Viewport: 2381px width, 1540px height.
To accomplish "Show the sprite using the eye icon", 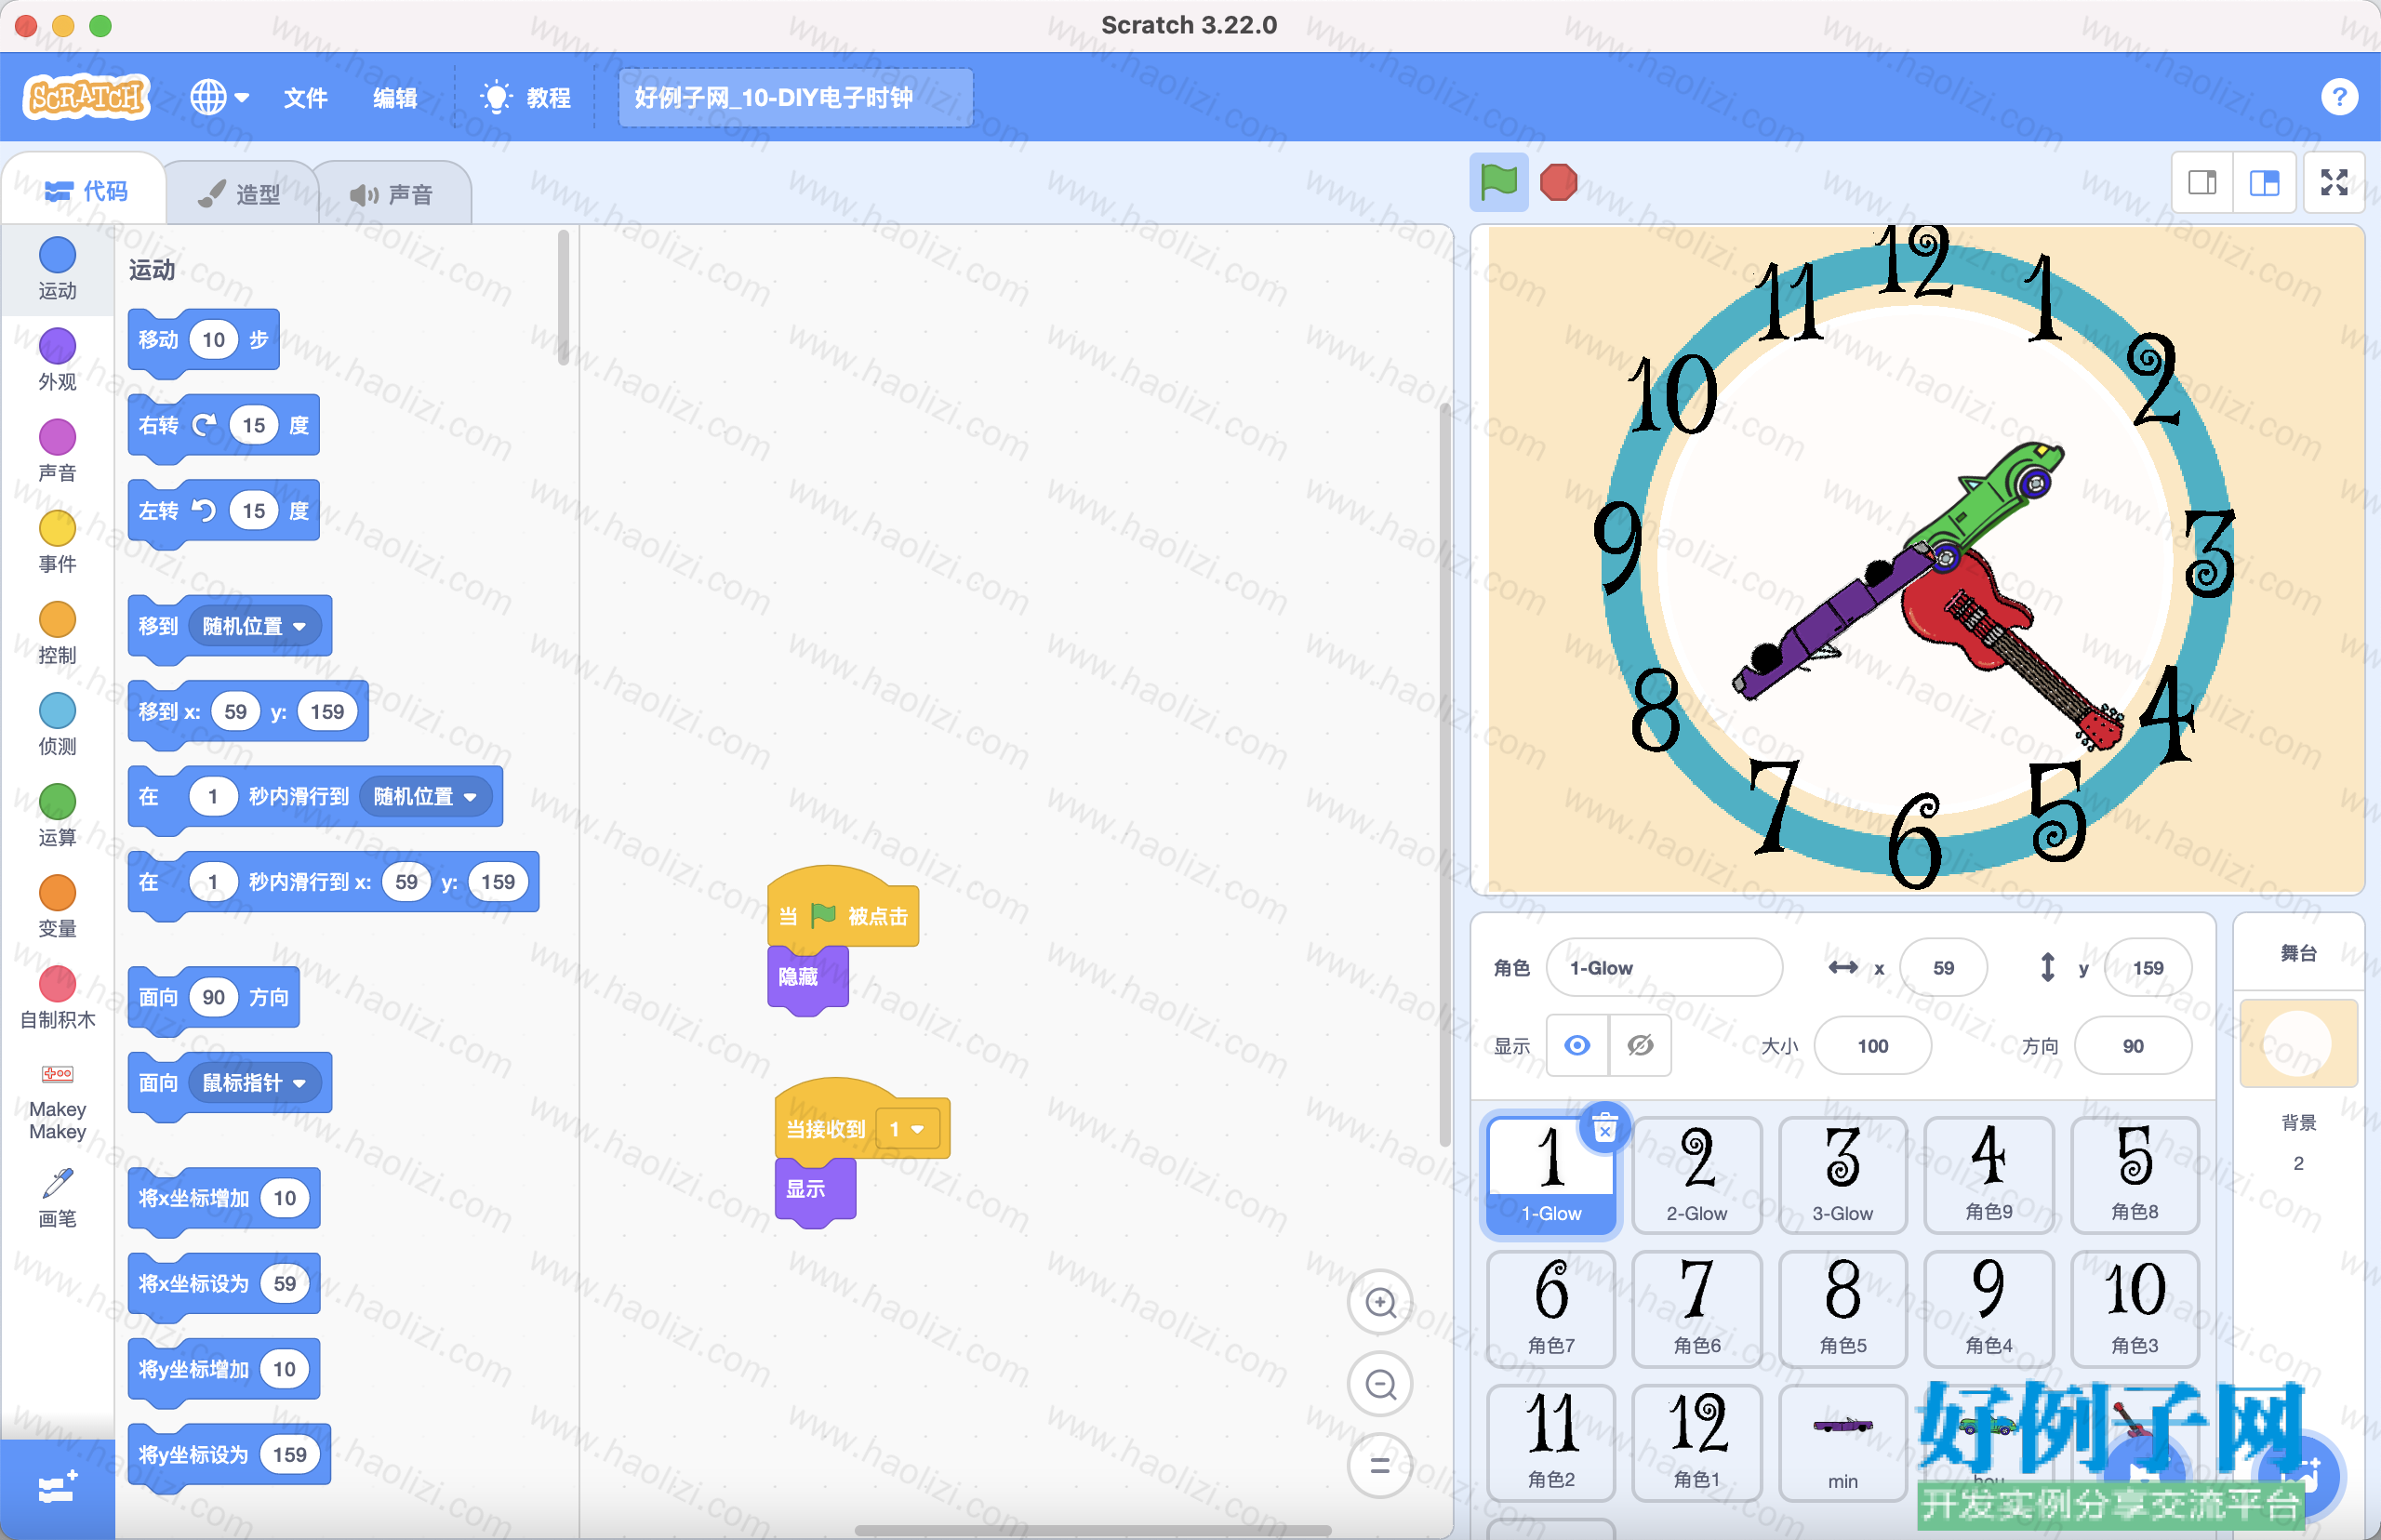I will [1577, 1045].
